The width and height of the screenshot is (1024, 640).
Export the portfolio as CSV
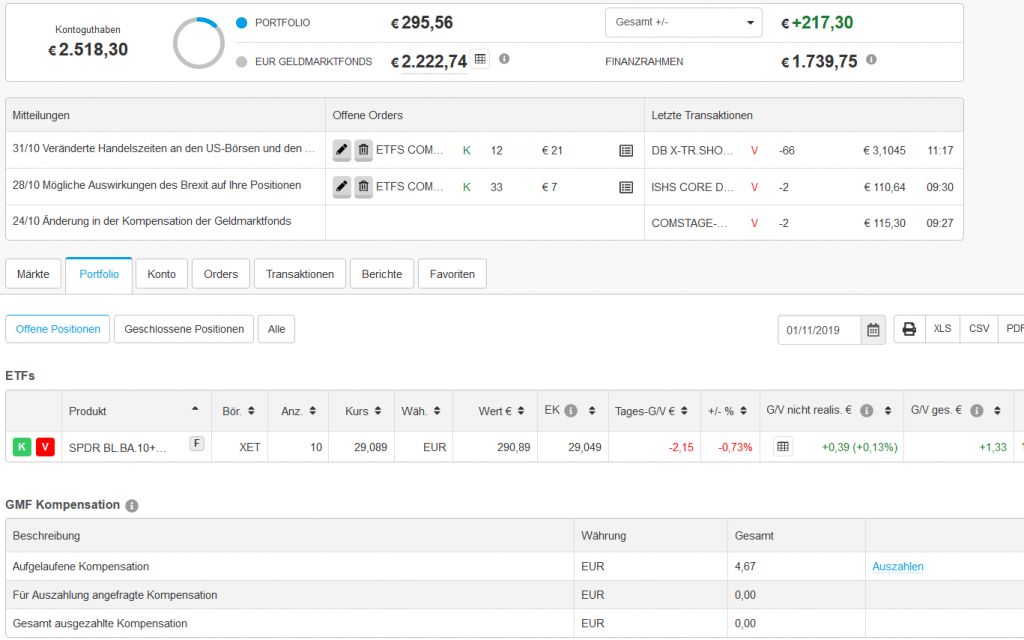click(x=978, y=329)
